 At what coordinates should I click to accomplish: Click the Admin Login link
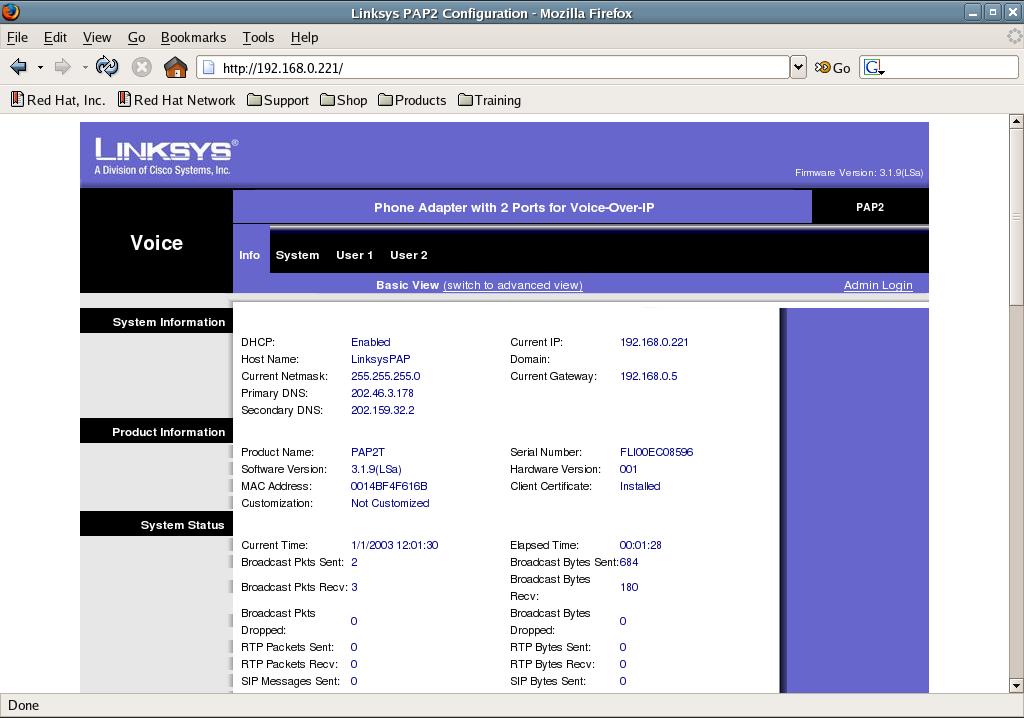877,285
